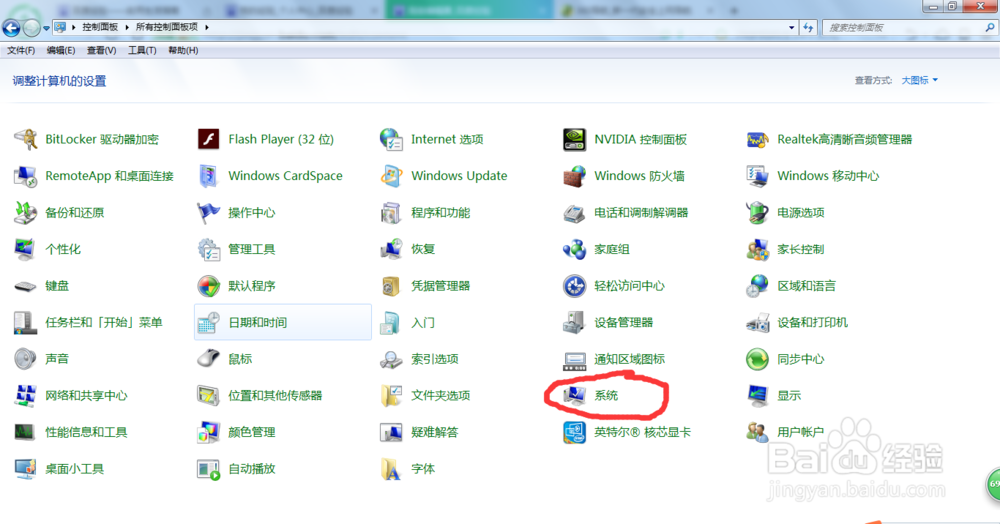Expand arrow after 所有控制面板项 breadcrumb
1000x524 pixels.
(207, 27)
